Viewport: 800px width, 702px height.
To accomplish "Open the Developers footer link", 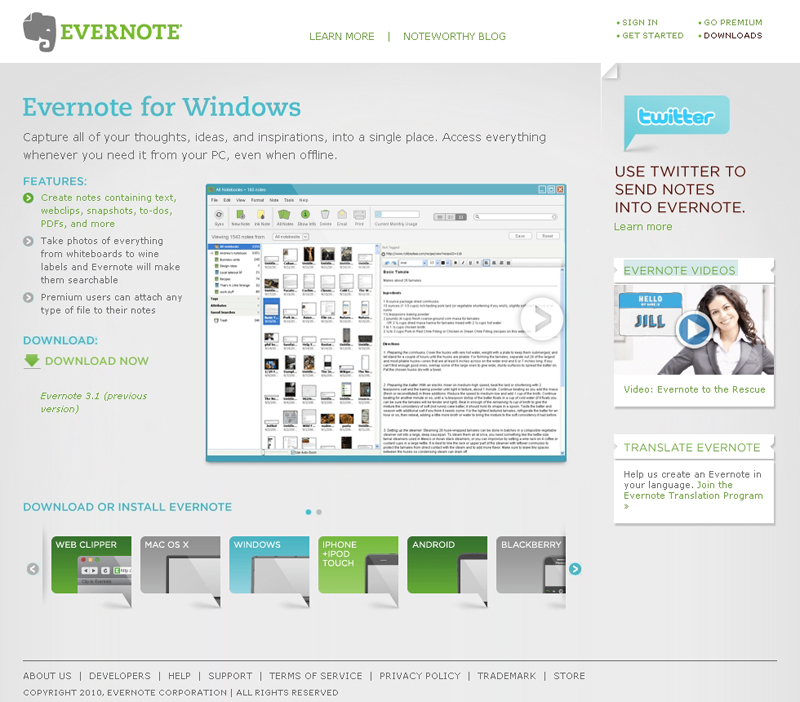I will [x=120, y=675].
